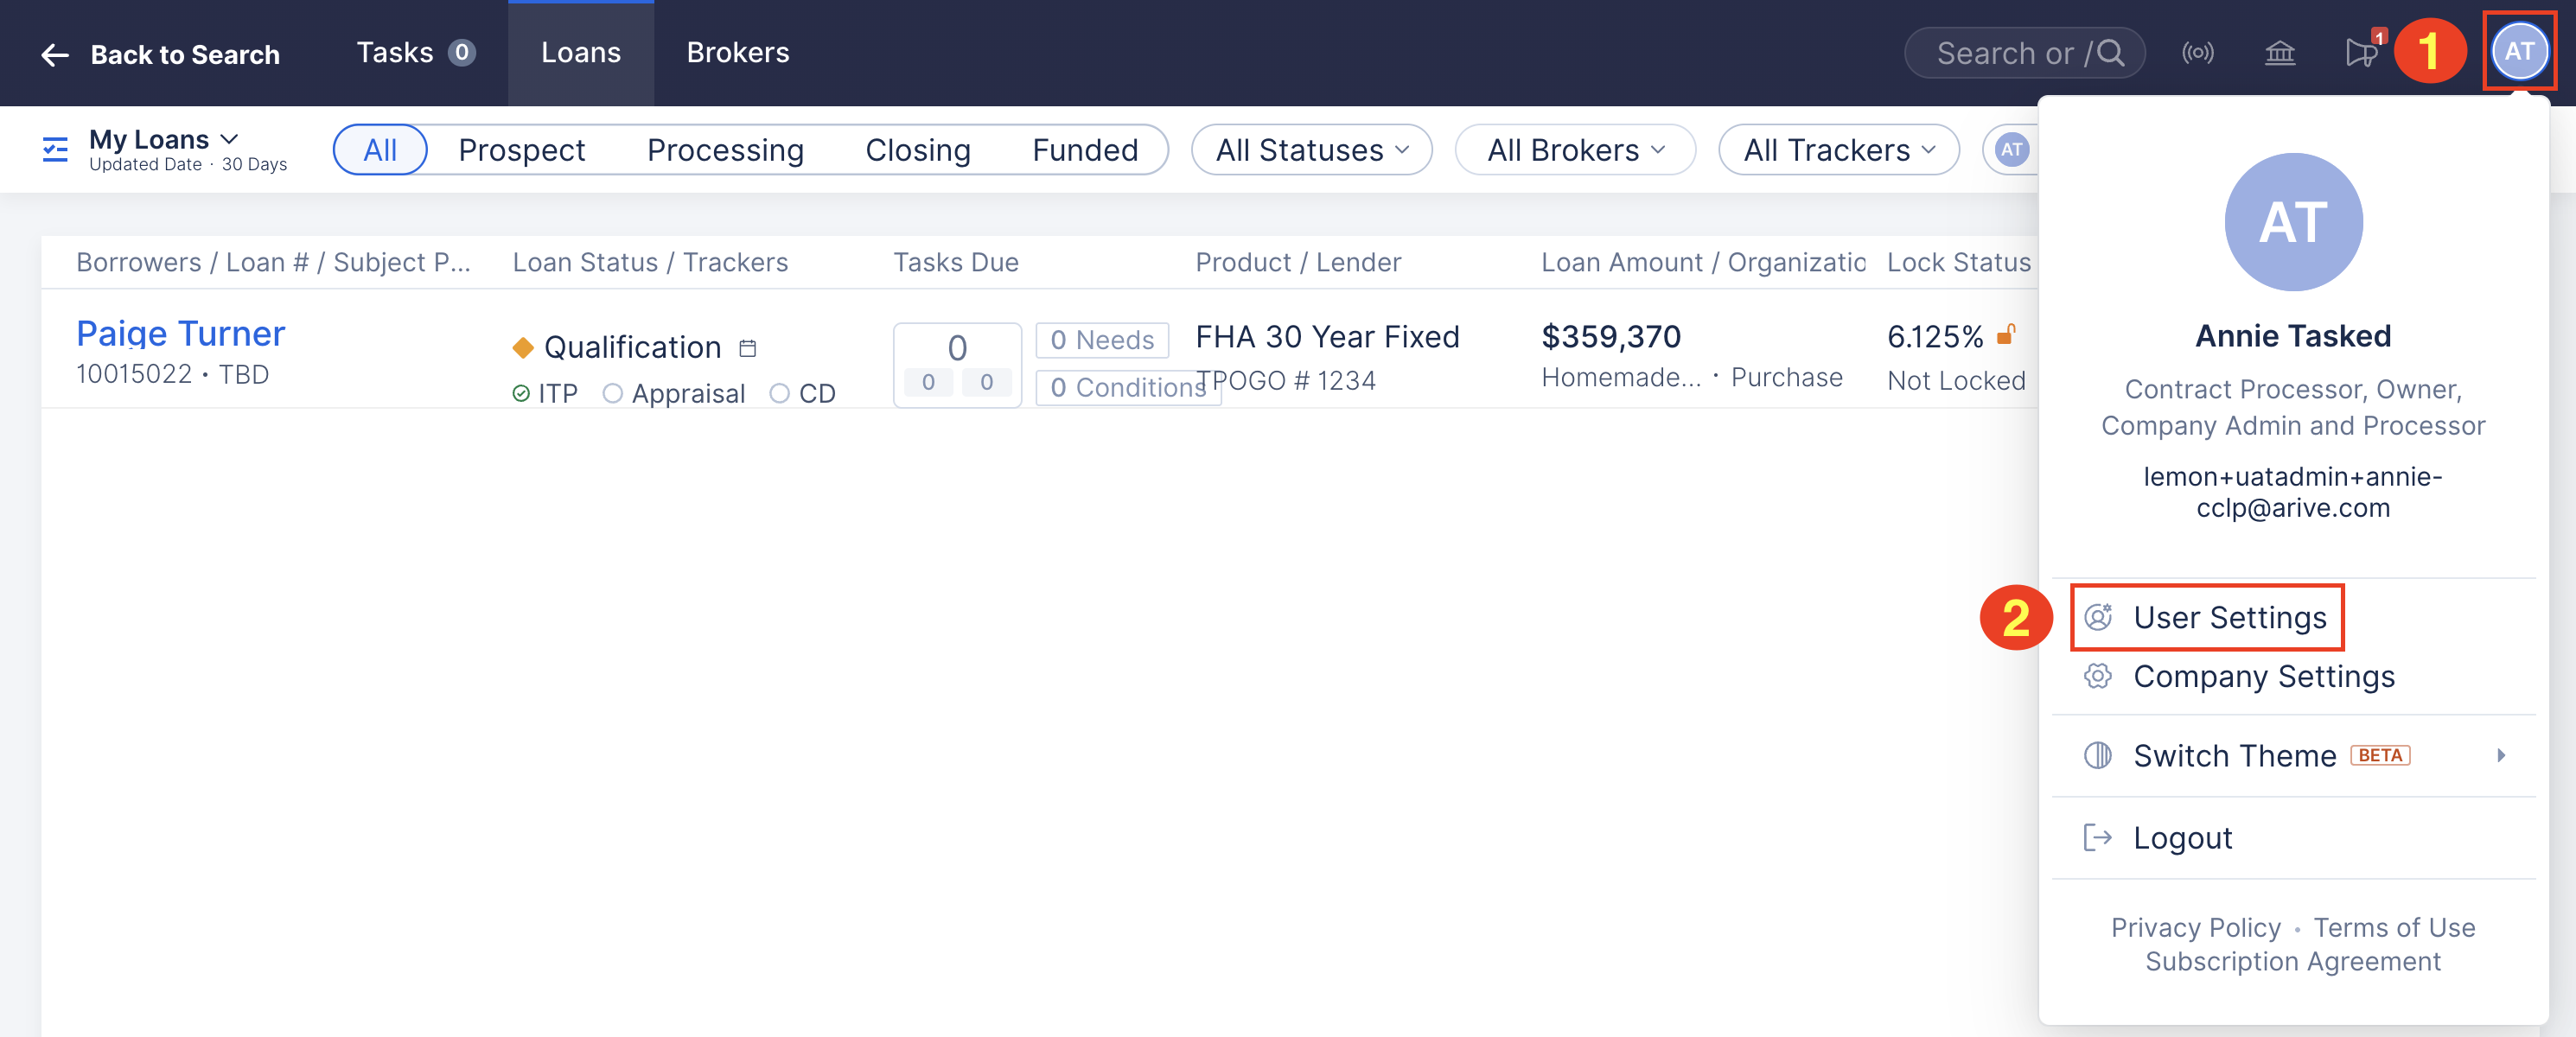Open the Paige Turner loan link

tap(181, 333)
